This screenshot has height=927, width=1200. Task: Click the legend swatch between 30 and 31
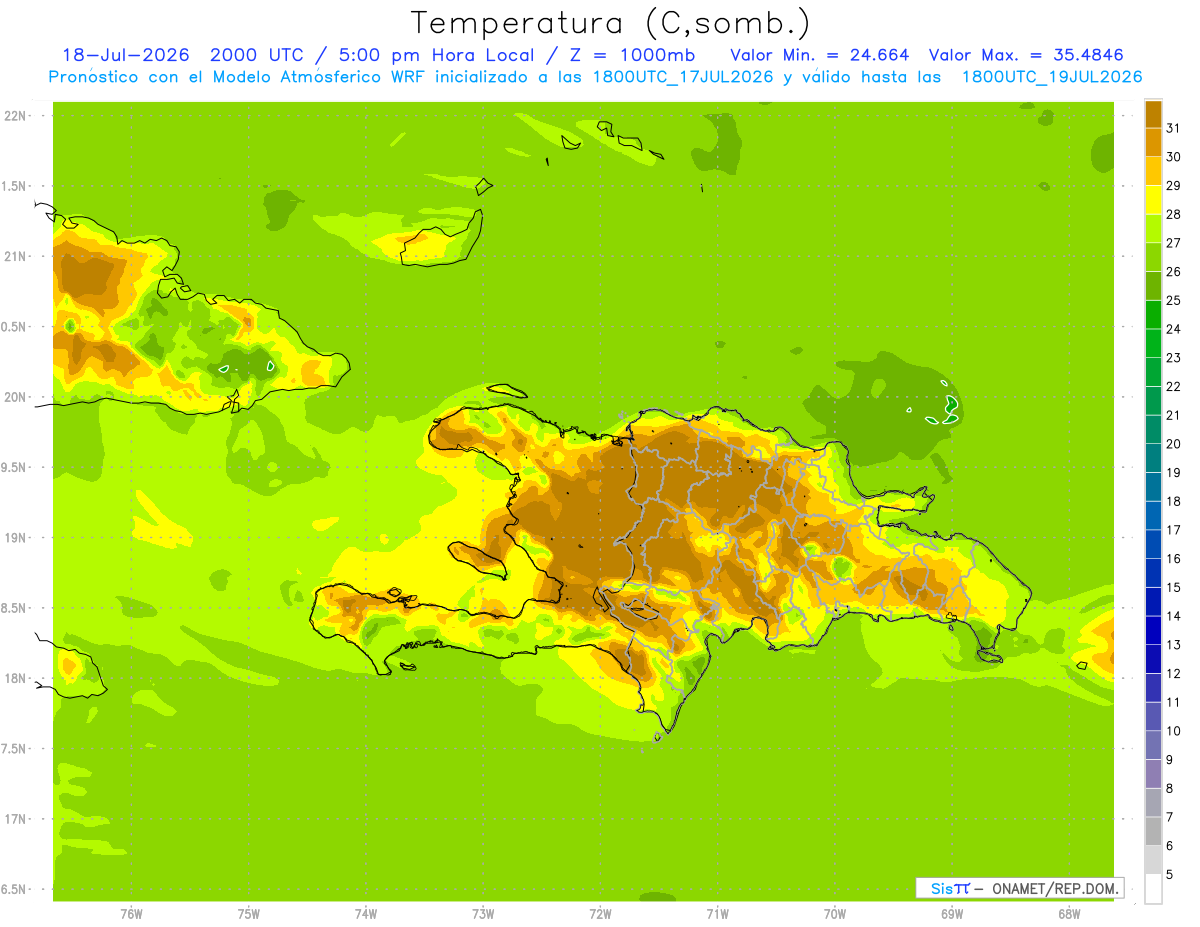point(1153,143)
